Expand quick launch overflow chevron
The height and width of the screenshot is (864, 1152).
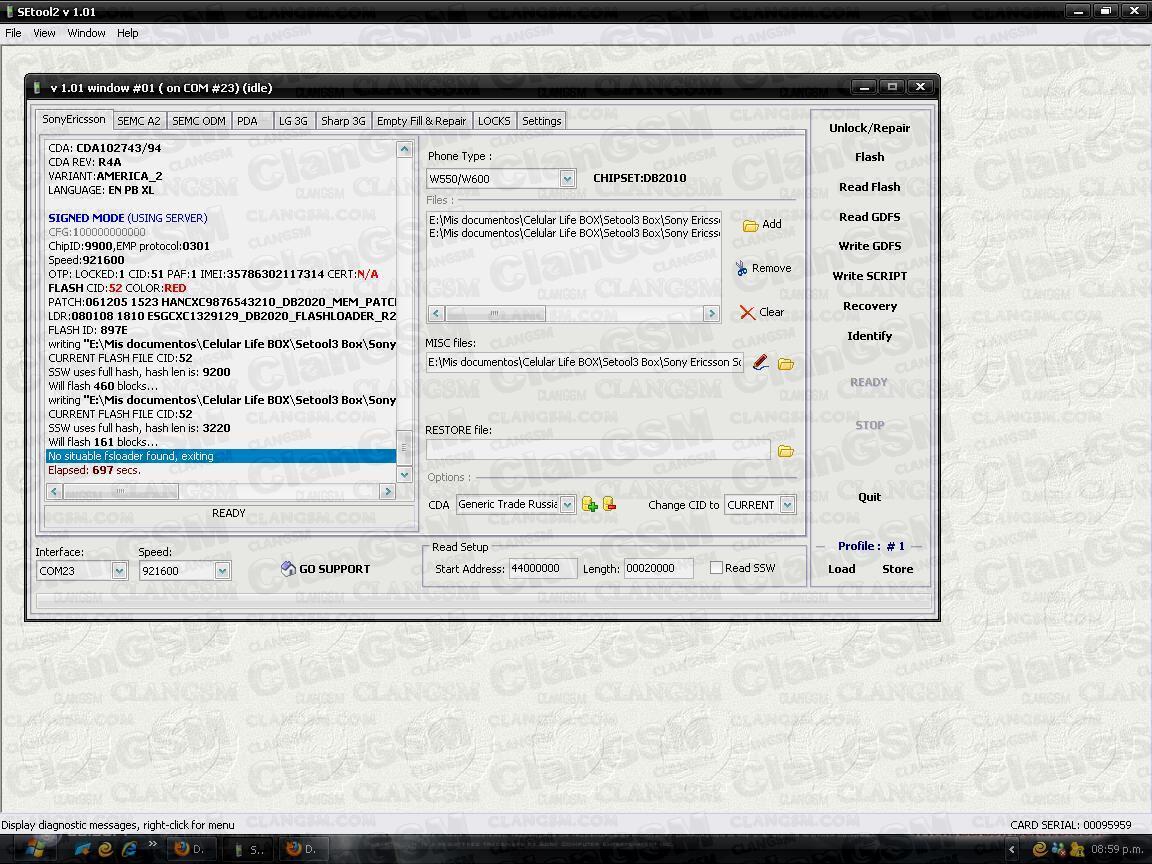(153, 843)
